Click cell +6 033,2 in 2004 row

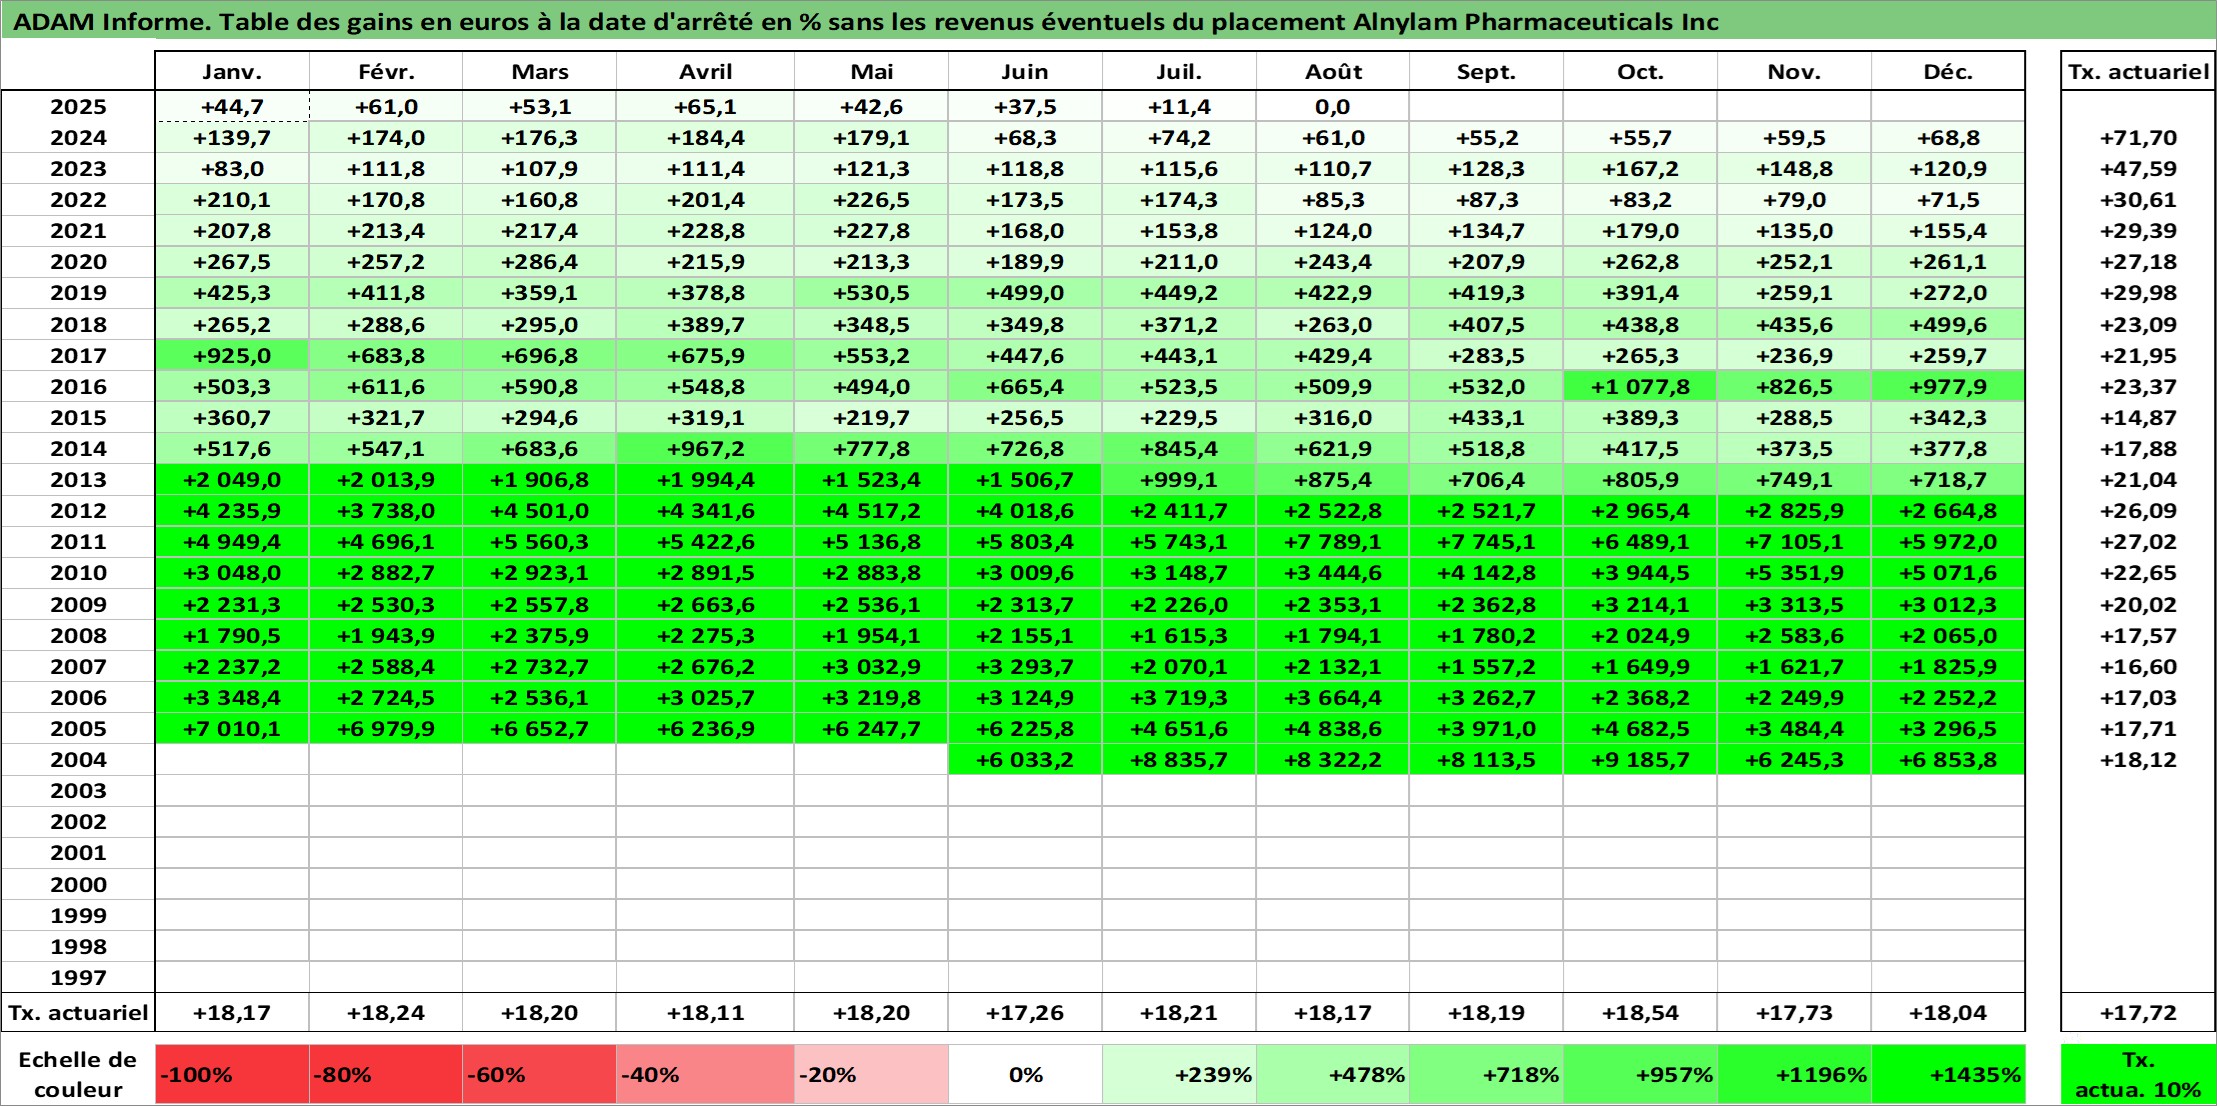click(1025, 759)
